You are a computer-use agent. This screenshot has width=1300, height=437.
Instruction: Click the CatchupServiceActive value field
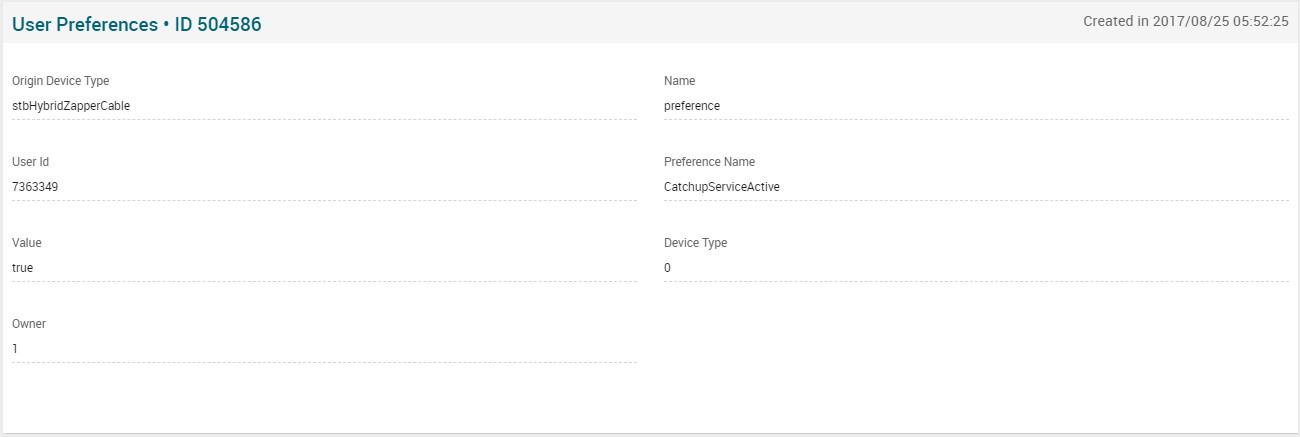pos(721,186)
